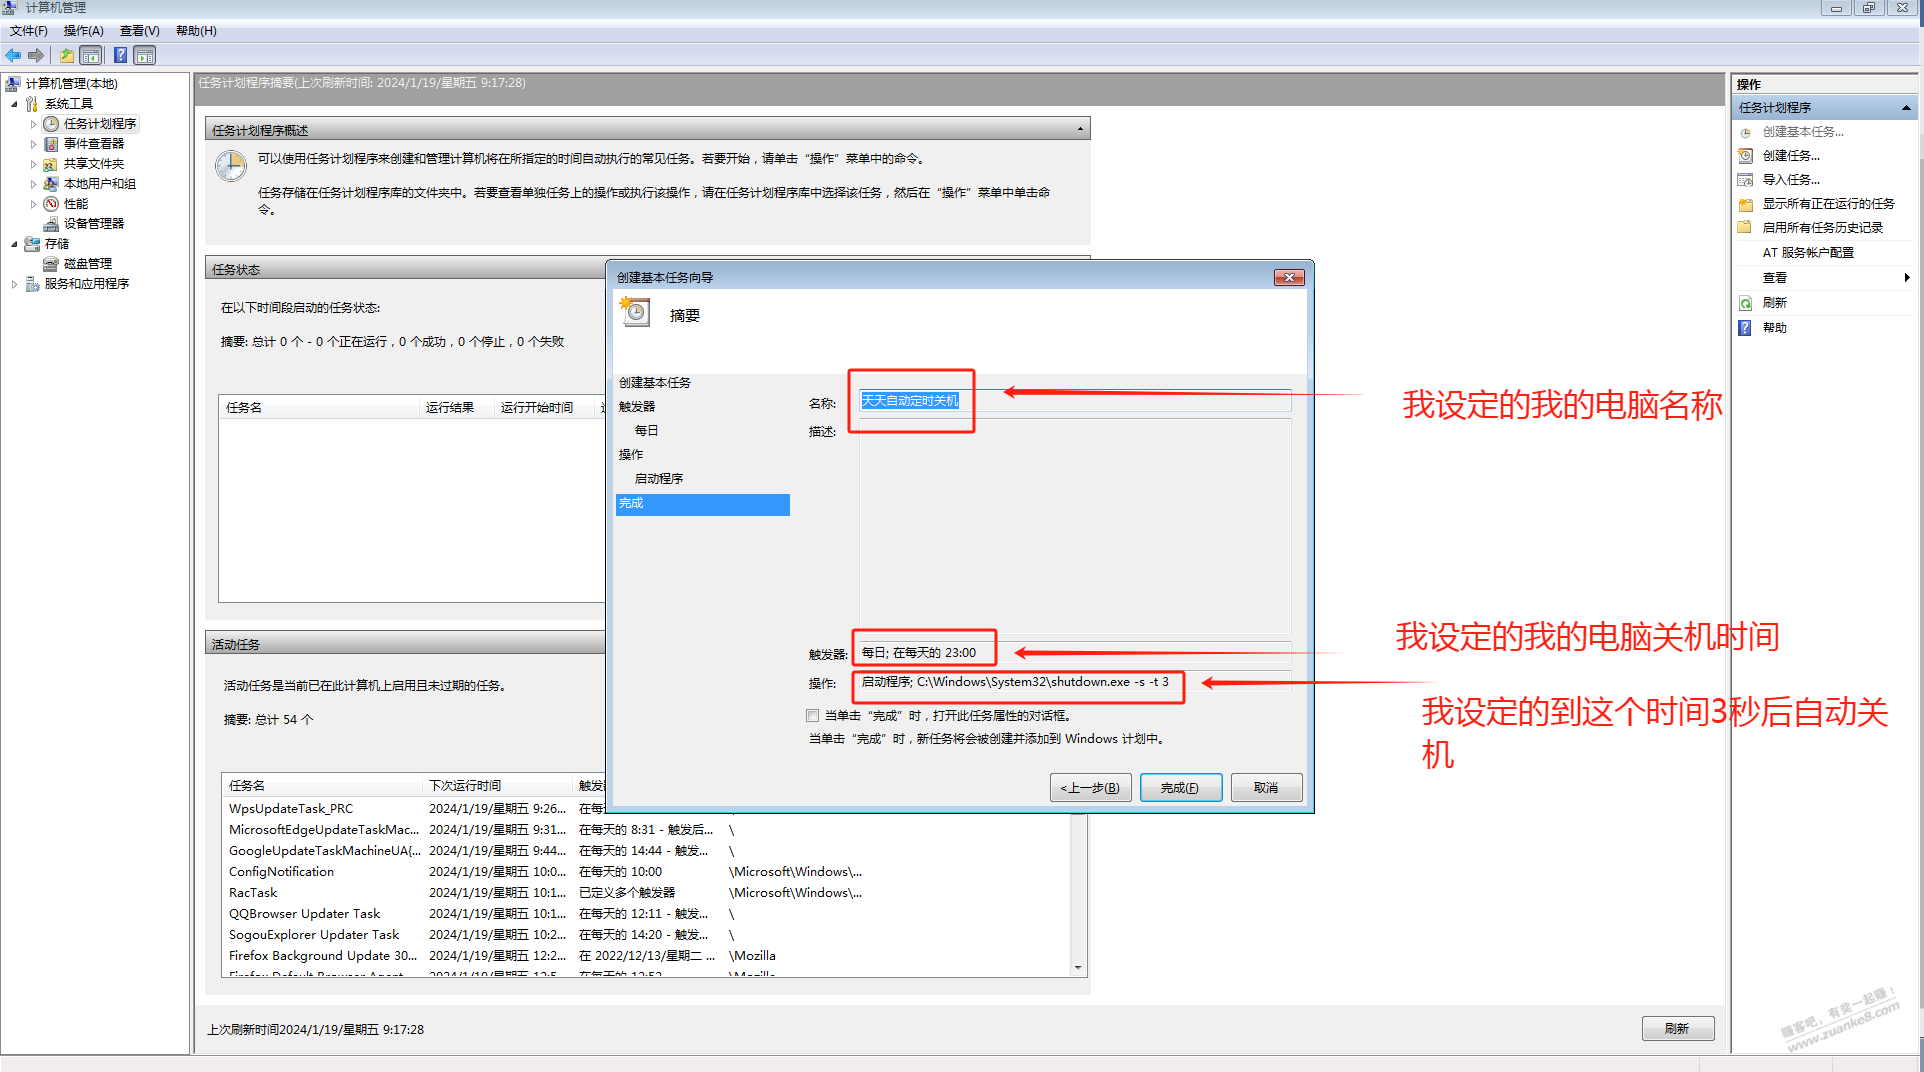The image size is (1924, 1072).
Task: Click the 计算机管理(本地) root icon
Action: pyautogui.click(x=13, y=84)
